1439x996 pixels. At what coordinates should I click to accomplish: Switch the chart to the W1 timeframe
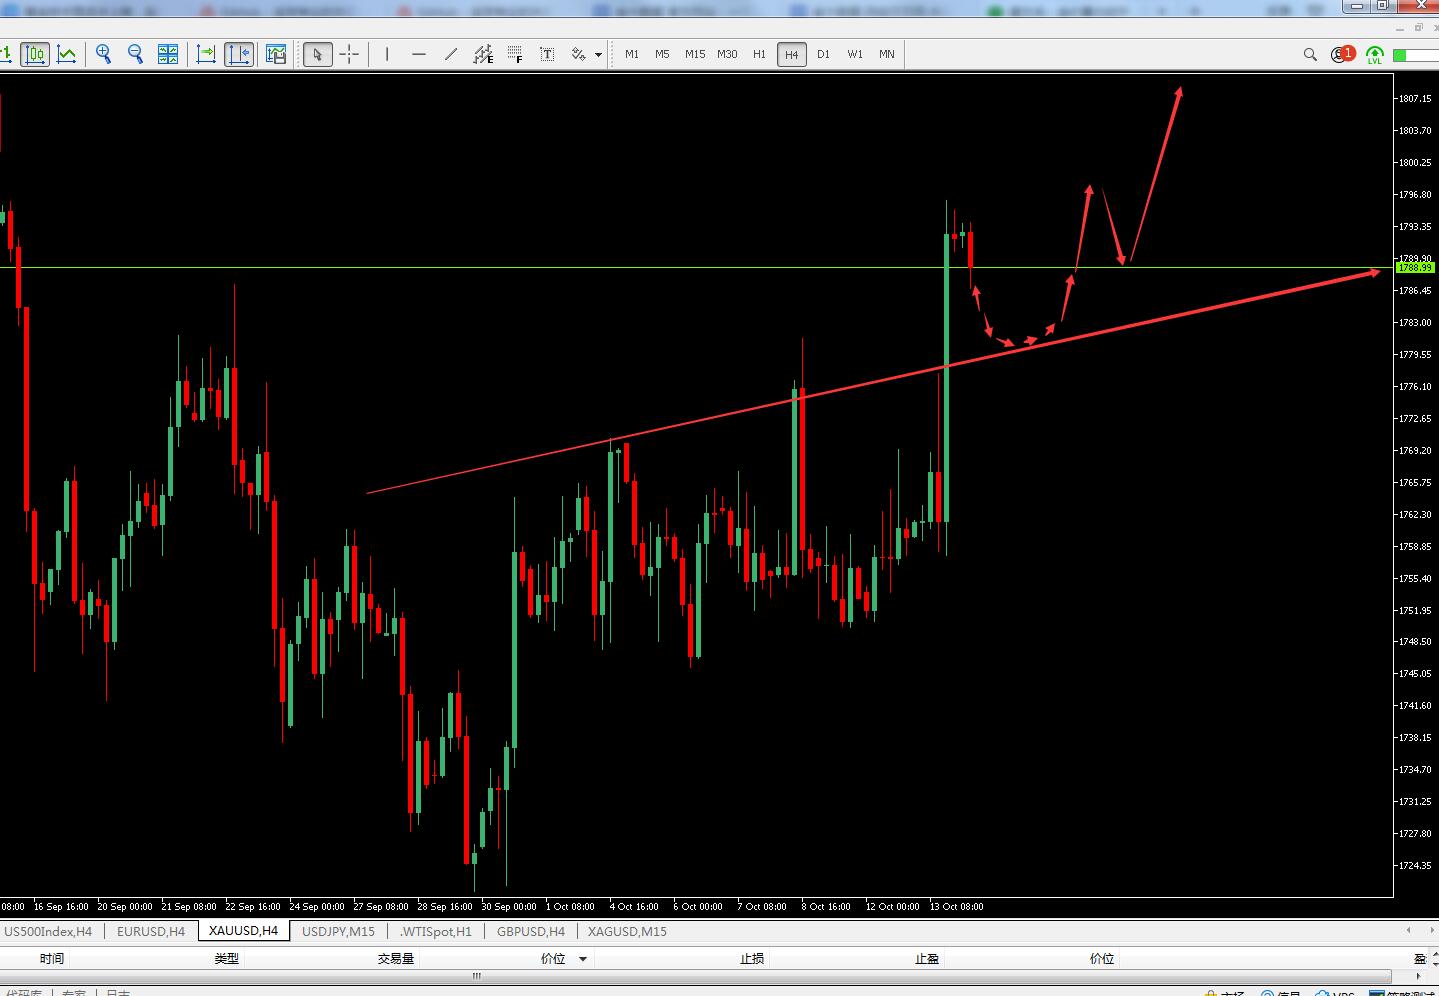pos(855,54)
